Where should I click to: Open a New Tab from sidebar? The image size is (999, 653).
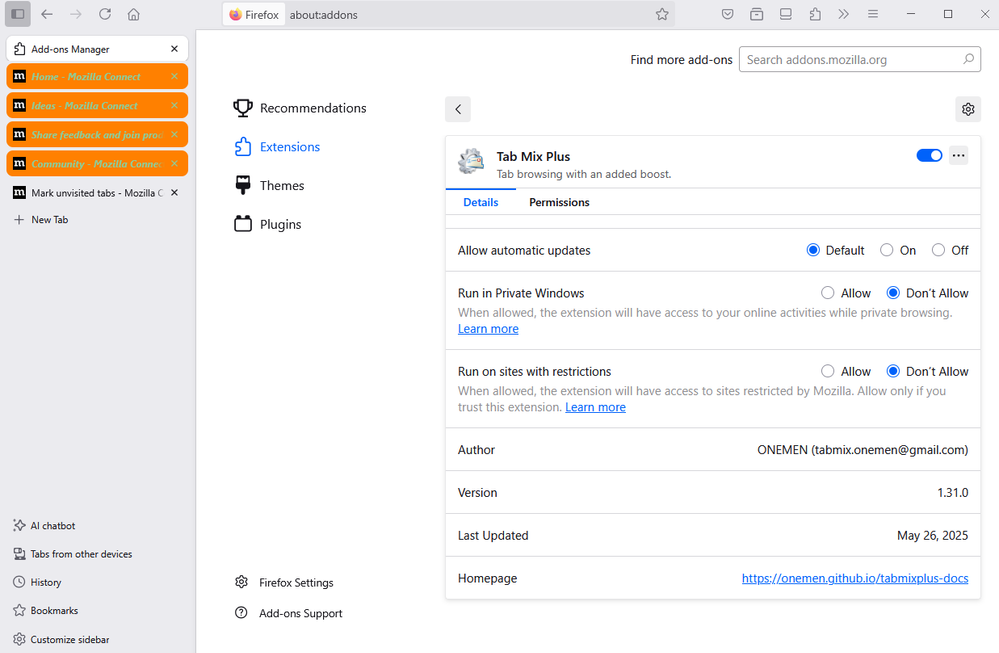point(41,220)
